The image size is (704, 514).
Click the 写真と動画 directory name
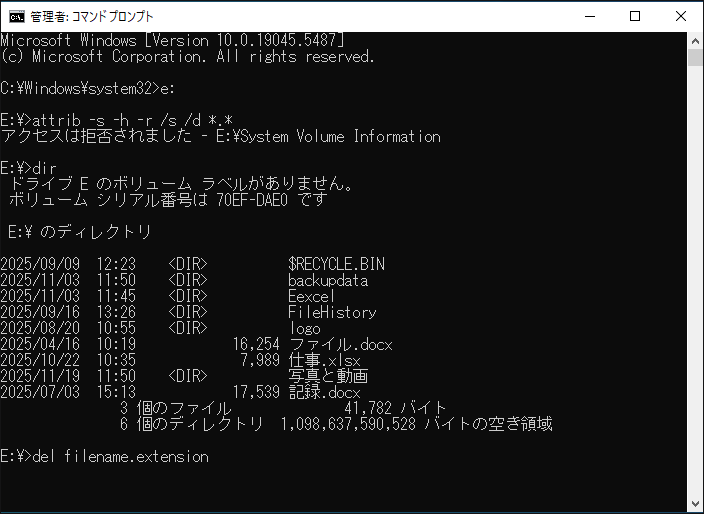click(328, 376)
